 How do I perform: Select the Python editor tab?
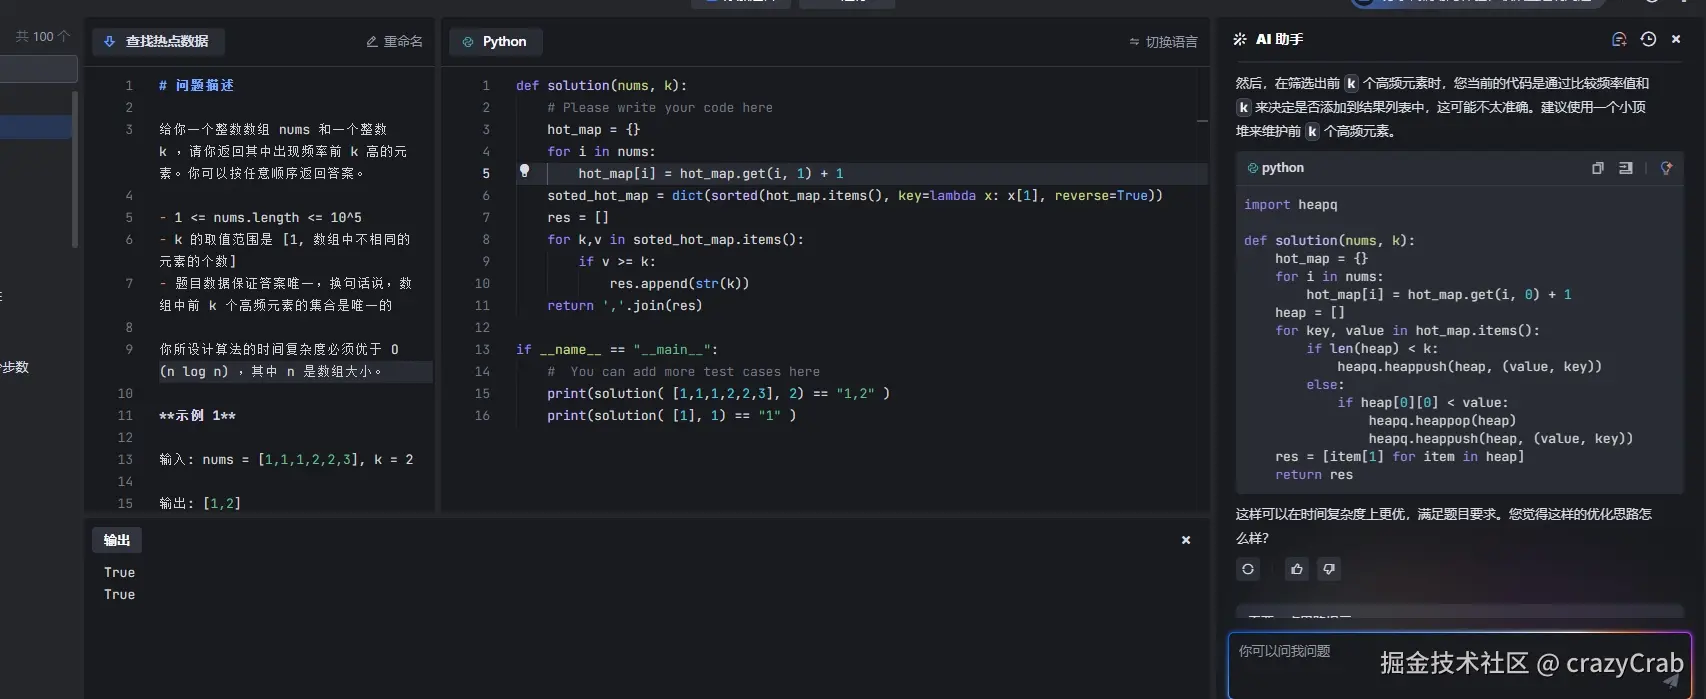(495, 41)
